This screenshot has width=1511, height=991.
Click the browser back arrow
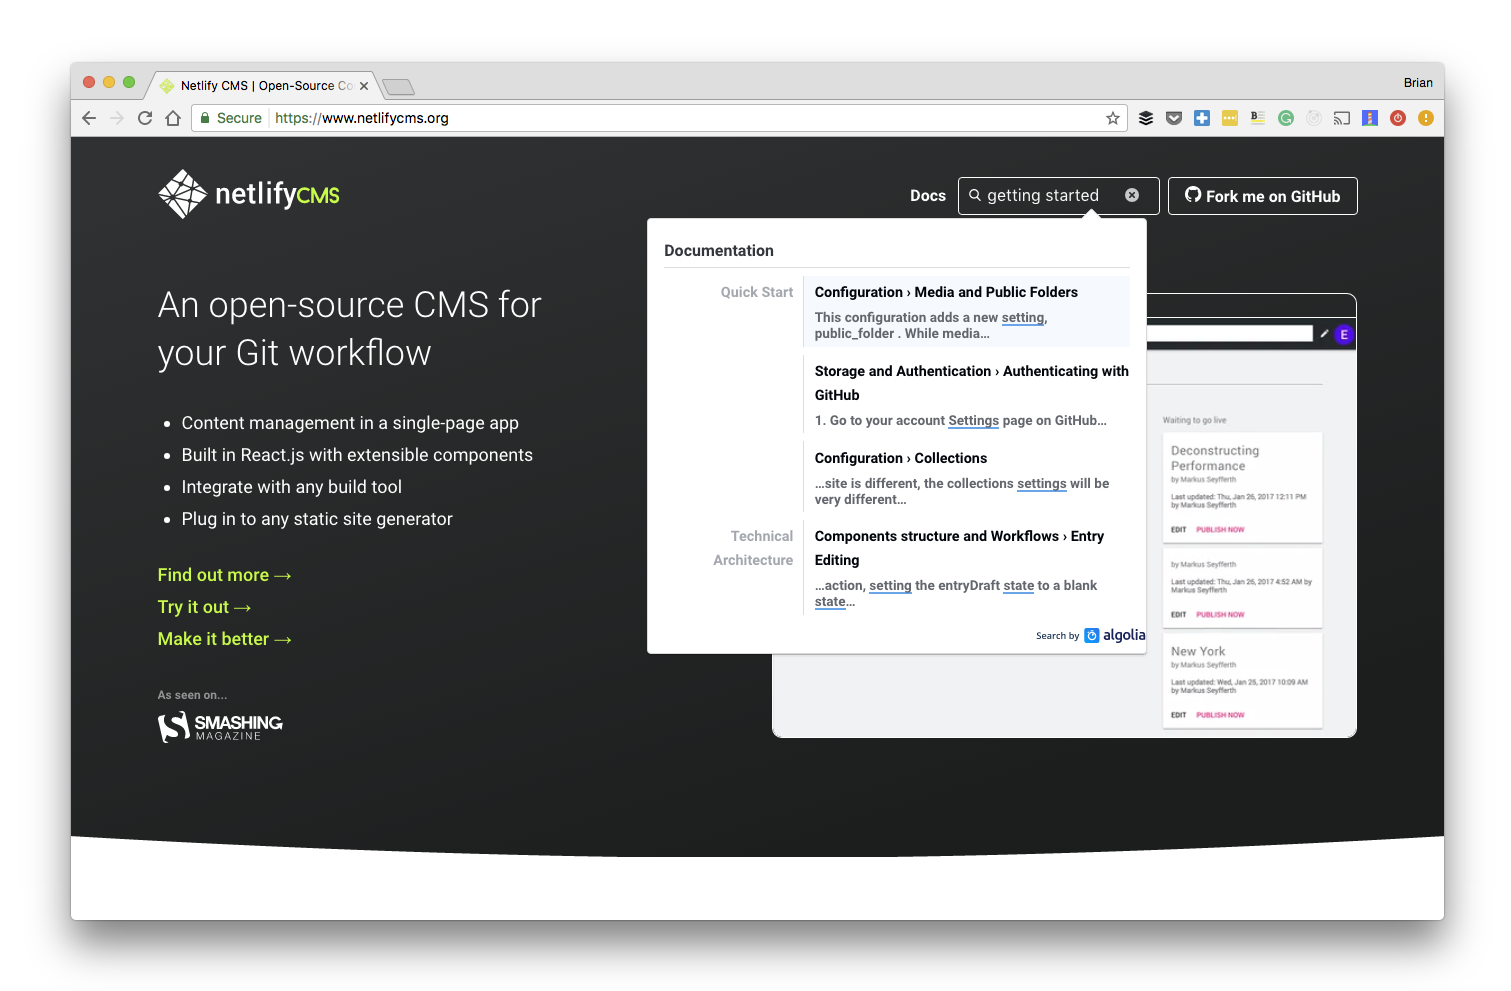(x=89, y=118)
